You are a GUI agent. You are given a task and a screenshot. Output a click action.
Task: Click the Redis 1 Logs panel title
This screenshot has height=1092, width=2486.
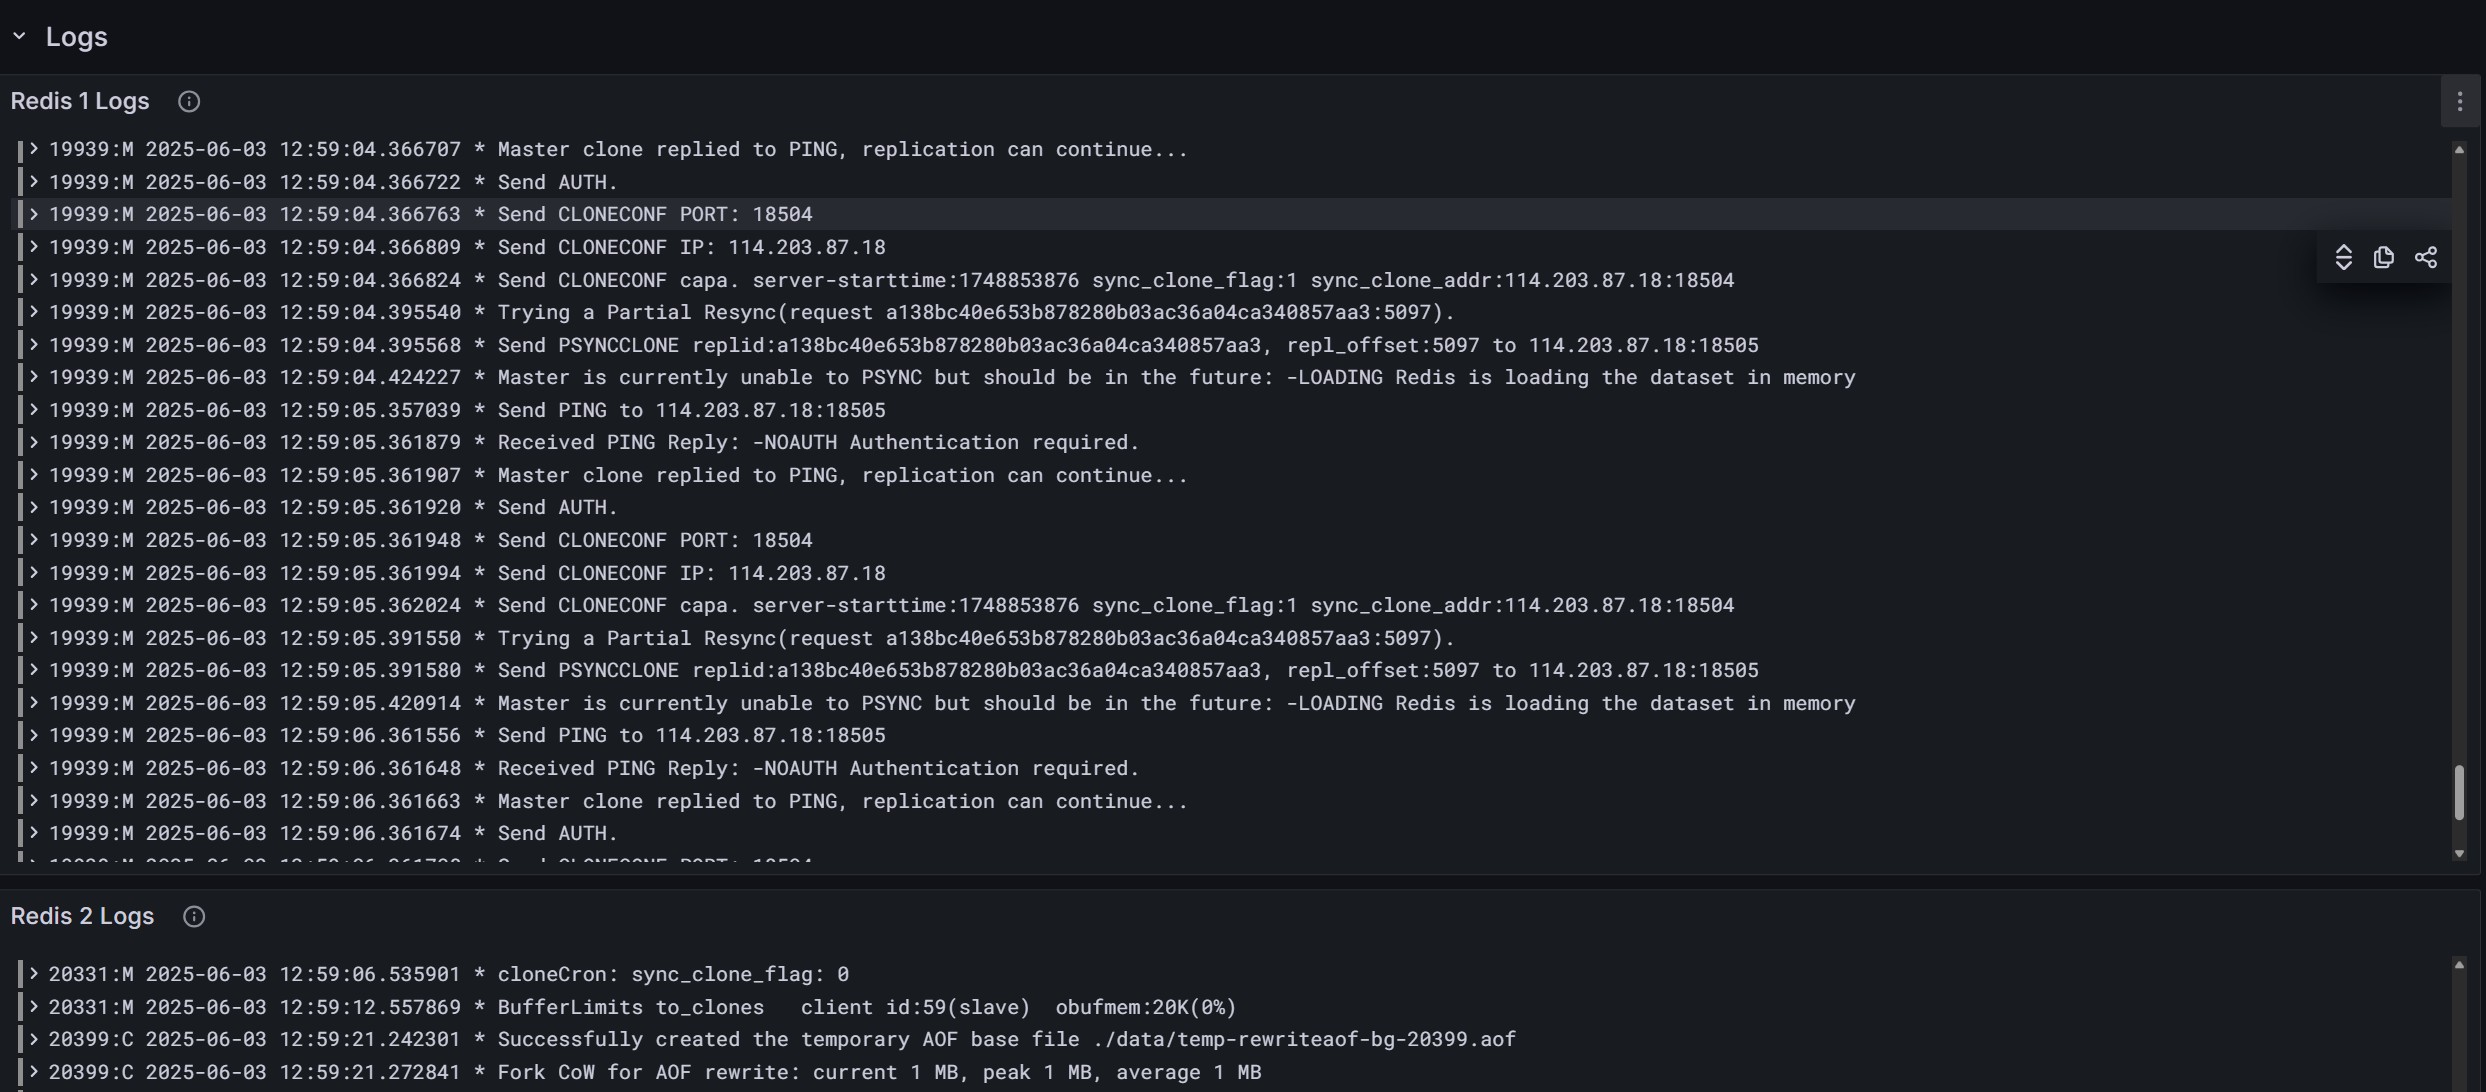pyautogui.click(x=80, y=102)
